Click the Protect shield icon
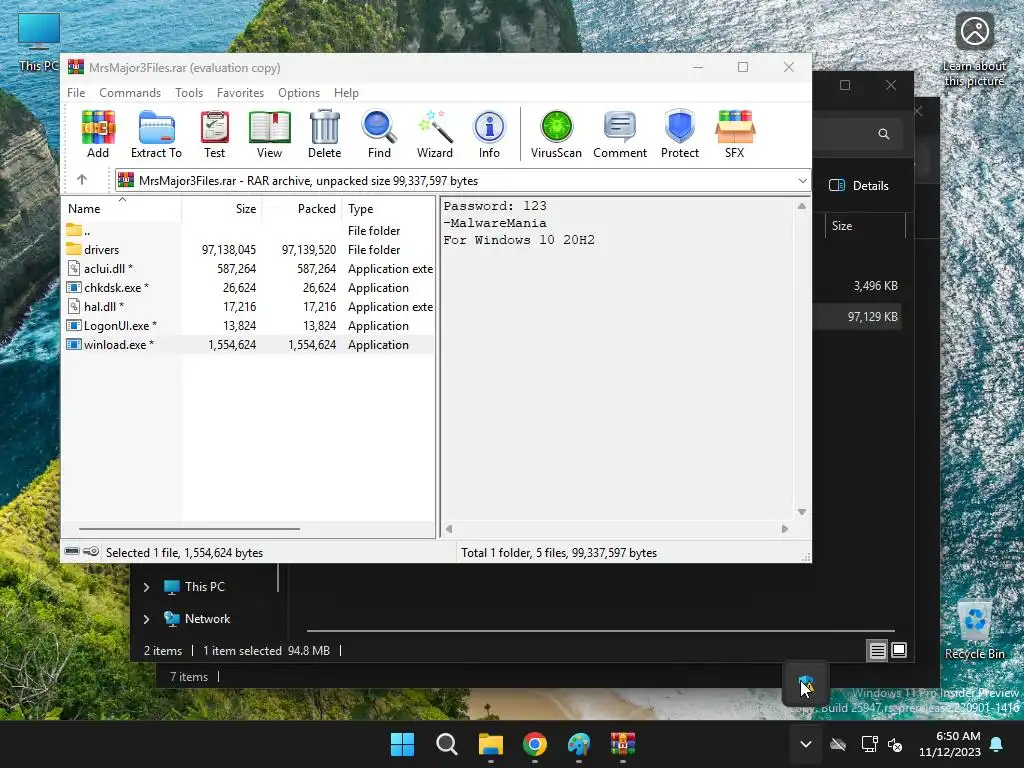1024x768 pixels. [680, 134]
